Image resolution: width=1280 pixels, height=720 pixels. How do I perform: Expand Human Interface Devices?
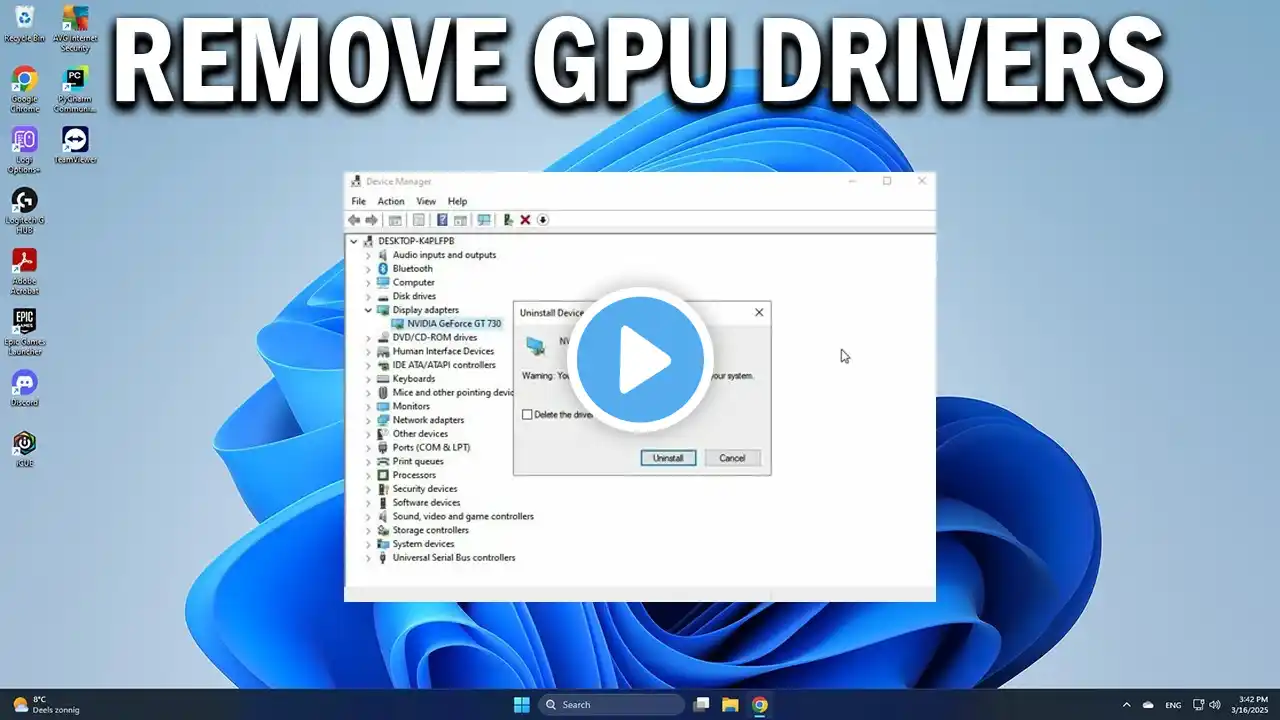pyautogui.click(x=368, y=351)
